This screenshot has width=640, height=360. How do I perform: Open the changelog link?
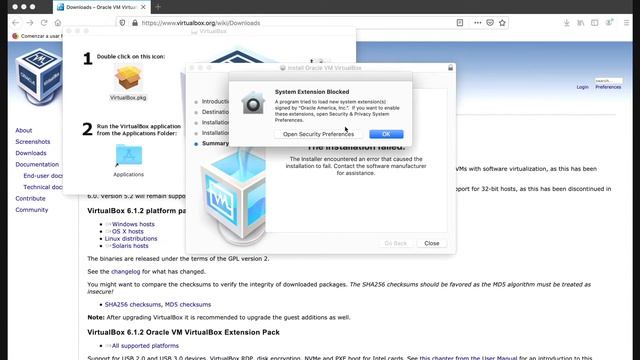(125, 271)
